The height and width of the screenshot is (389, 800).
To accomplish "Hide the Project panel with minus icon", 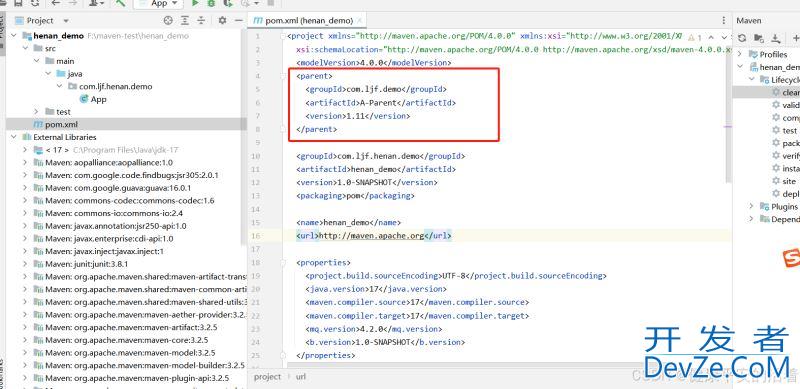I will coord(238,20).
